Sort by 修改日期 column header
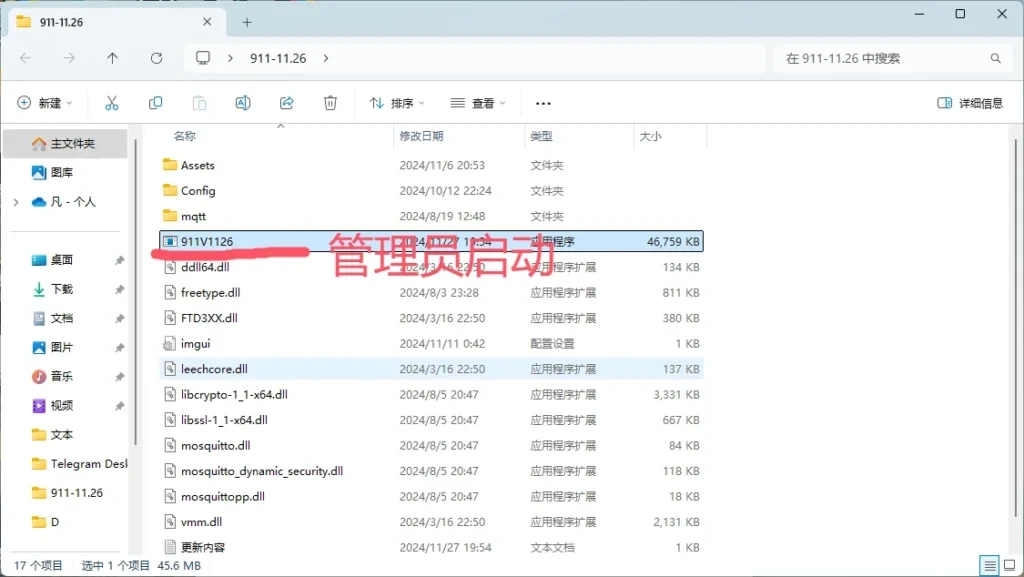 coord(421,136)
